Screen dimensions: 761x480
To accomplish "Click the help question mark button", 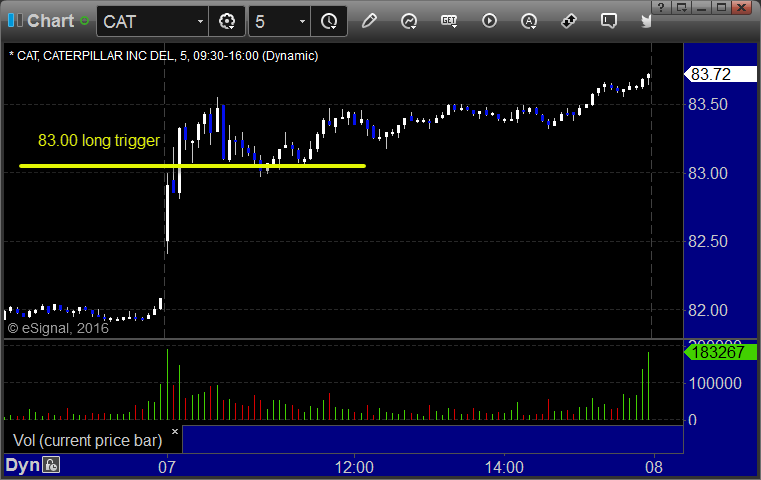I will click(661, 7).
